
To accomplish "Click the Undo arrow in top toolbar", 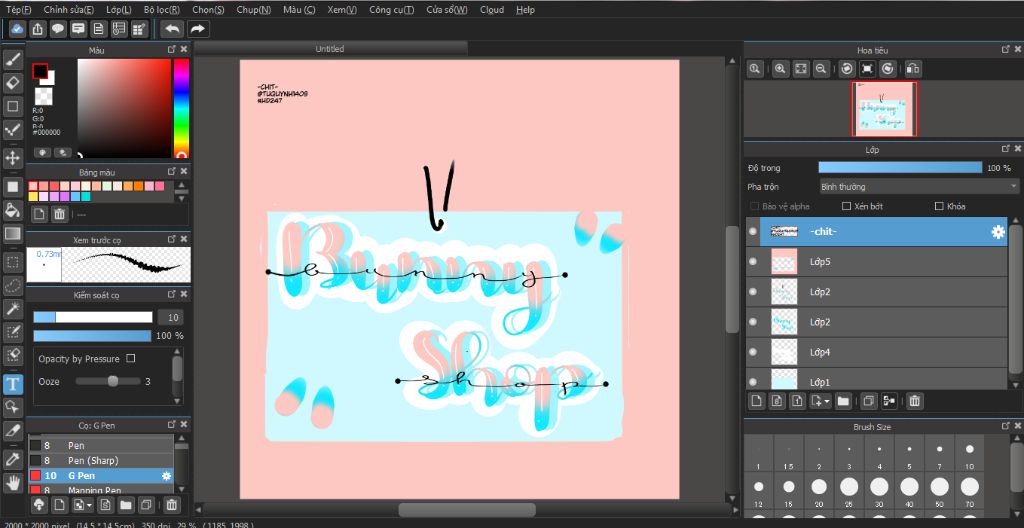I will pyautogui.click(x=173, y=29).
